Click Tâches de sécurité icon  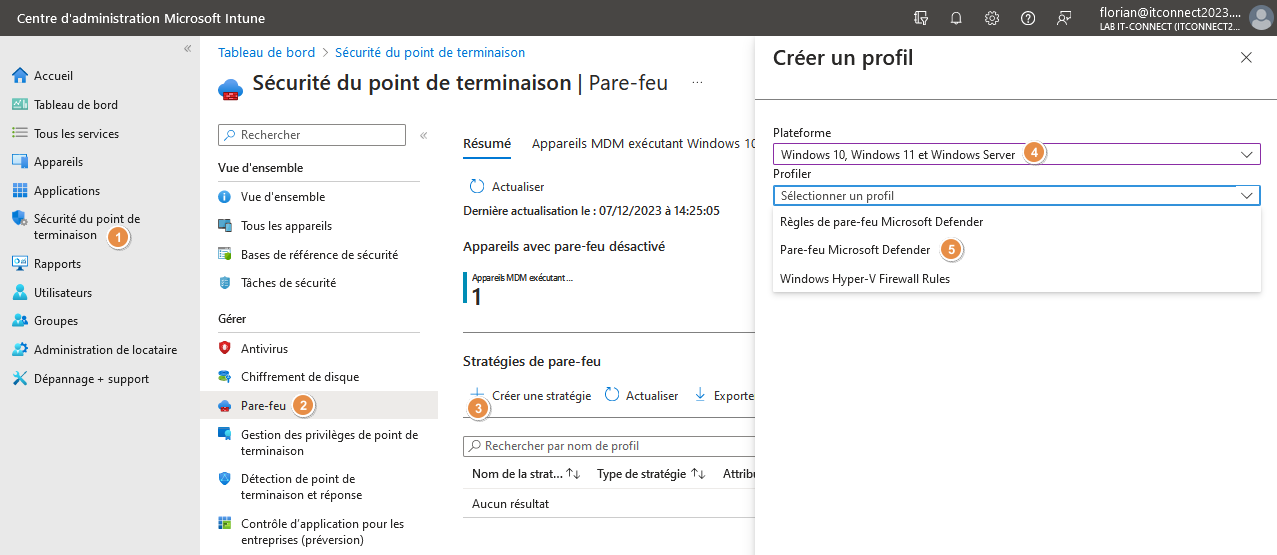225,283
